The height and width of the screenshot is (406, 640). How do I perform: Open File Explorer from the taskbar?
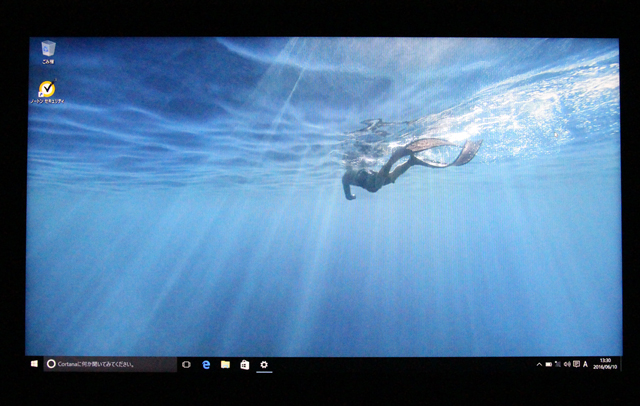tap(225, 364)
